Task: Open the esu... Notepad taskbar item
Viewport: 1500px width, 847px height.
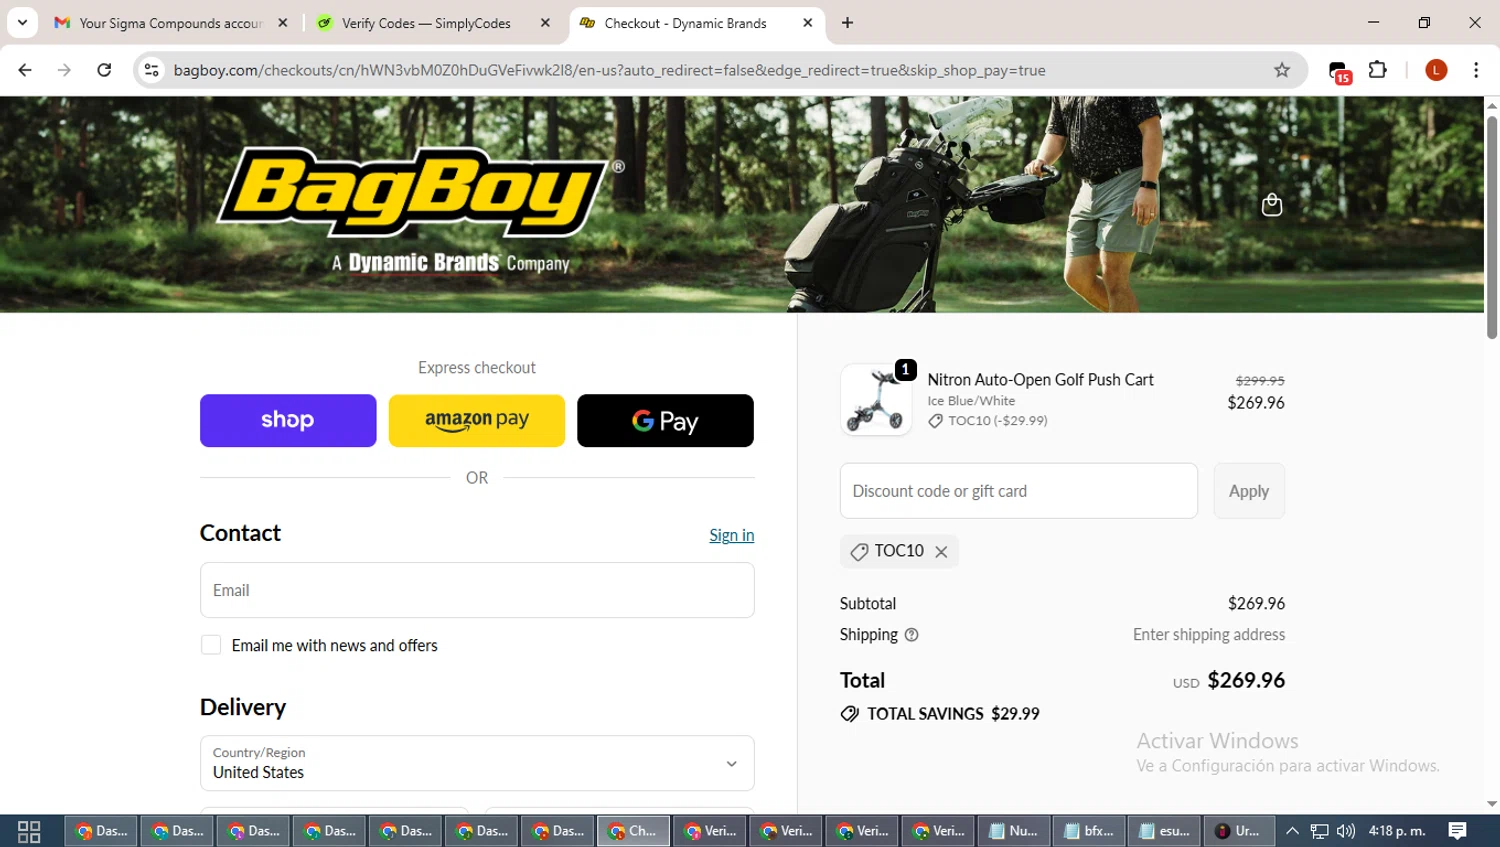Action: pos(1165,831)
